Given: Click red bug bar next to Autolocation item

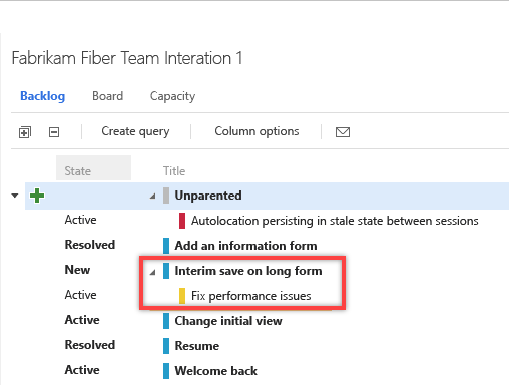Looking at the screenshot, I should click(x=182, y=221).
